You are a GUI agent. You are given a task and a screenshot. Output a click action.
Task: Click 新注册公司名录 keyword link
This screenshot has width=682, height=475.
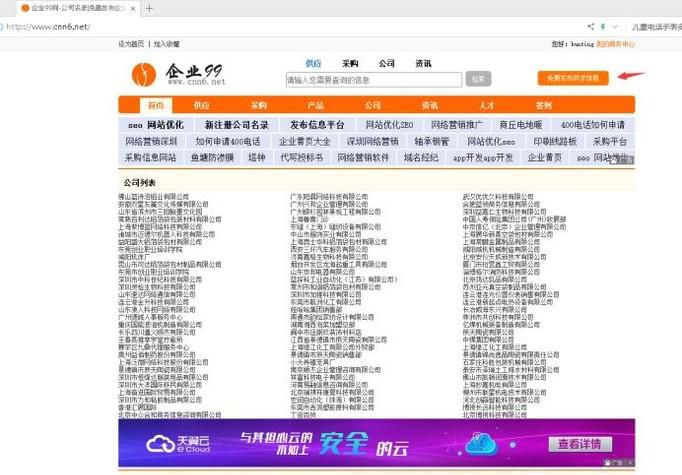(237, 125)
